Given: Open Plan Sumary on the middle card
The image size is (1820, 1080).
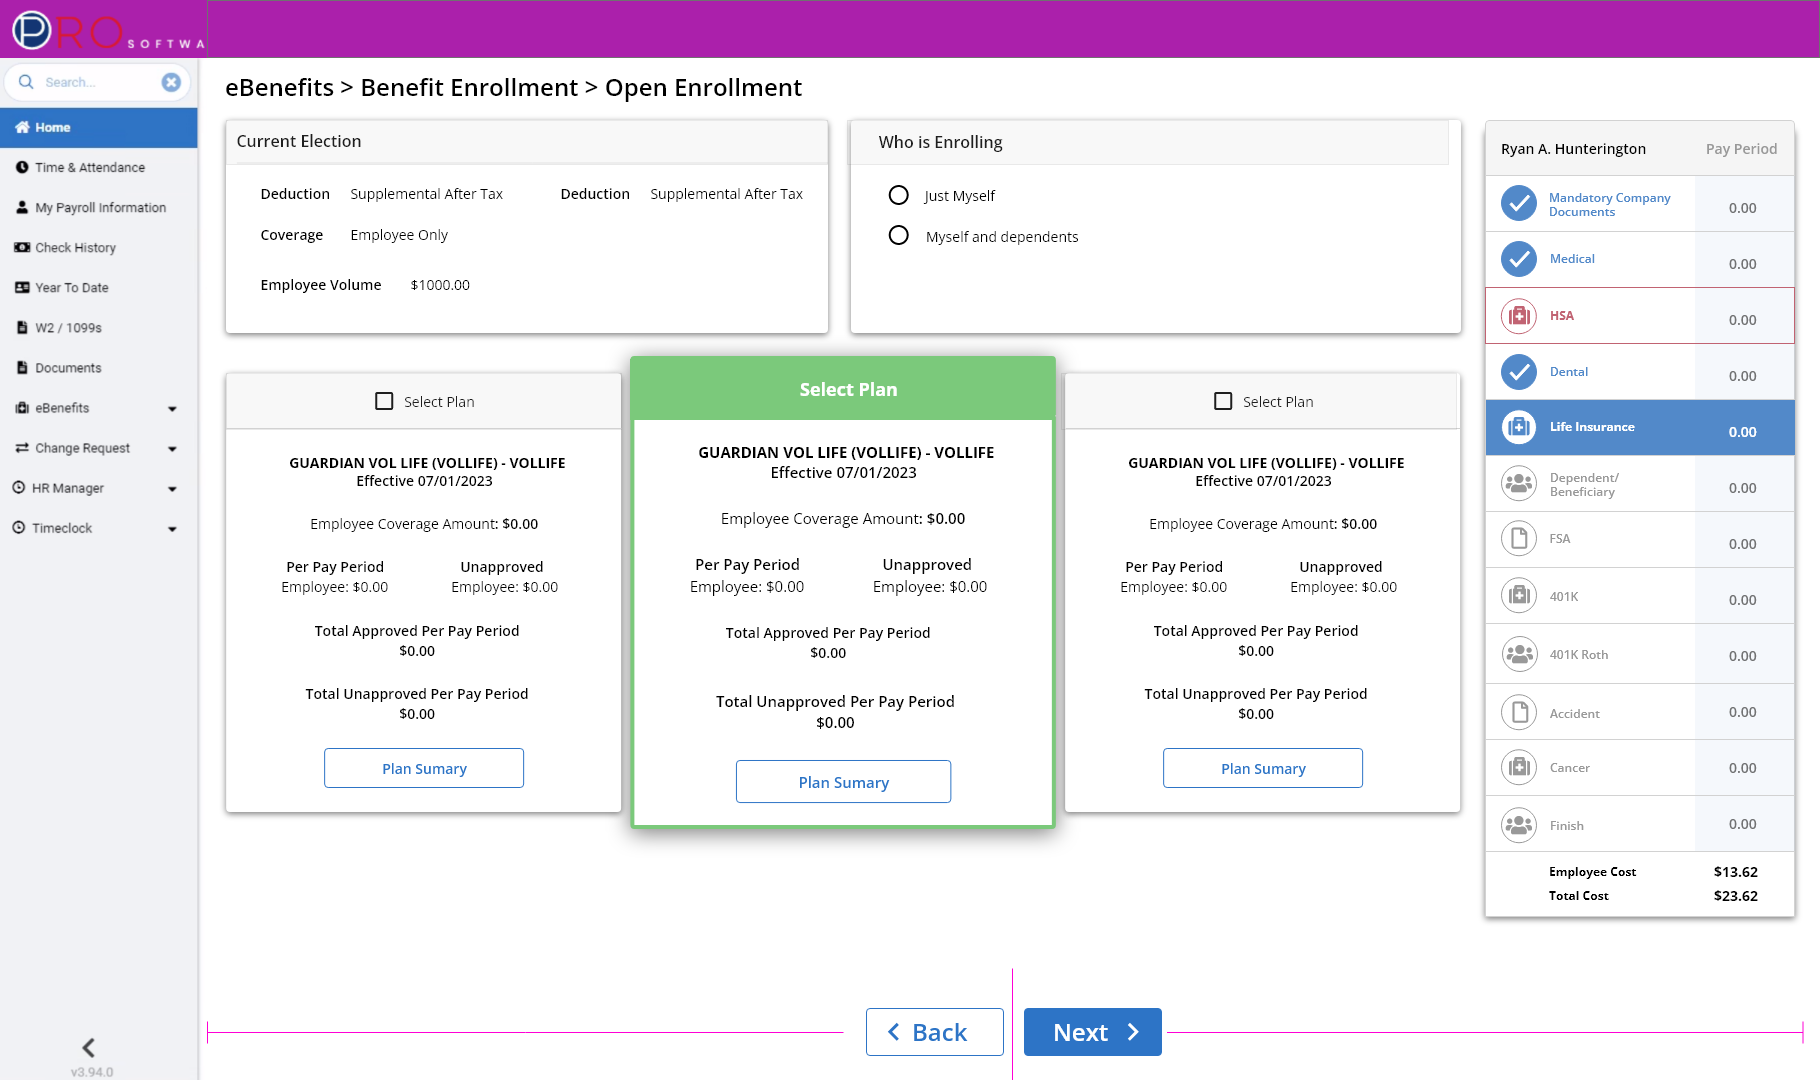Looking at the screenshot, I should (x=843, y=782).
